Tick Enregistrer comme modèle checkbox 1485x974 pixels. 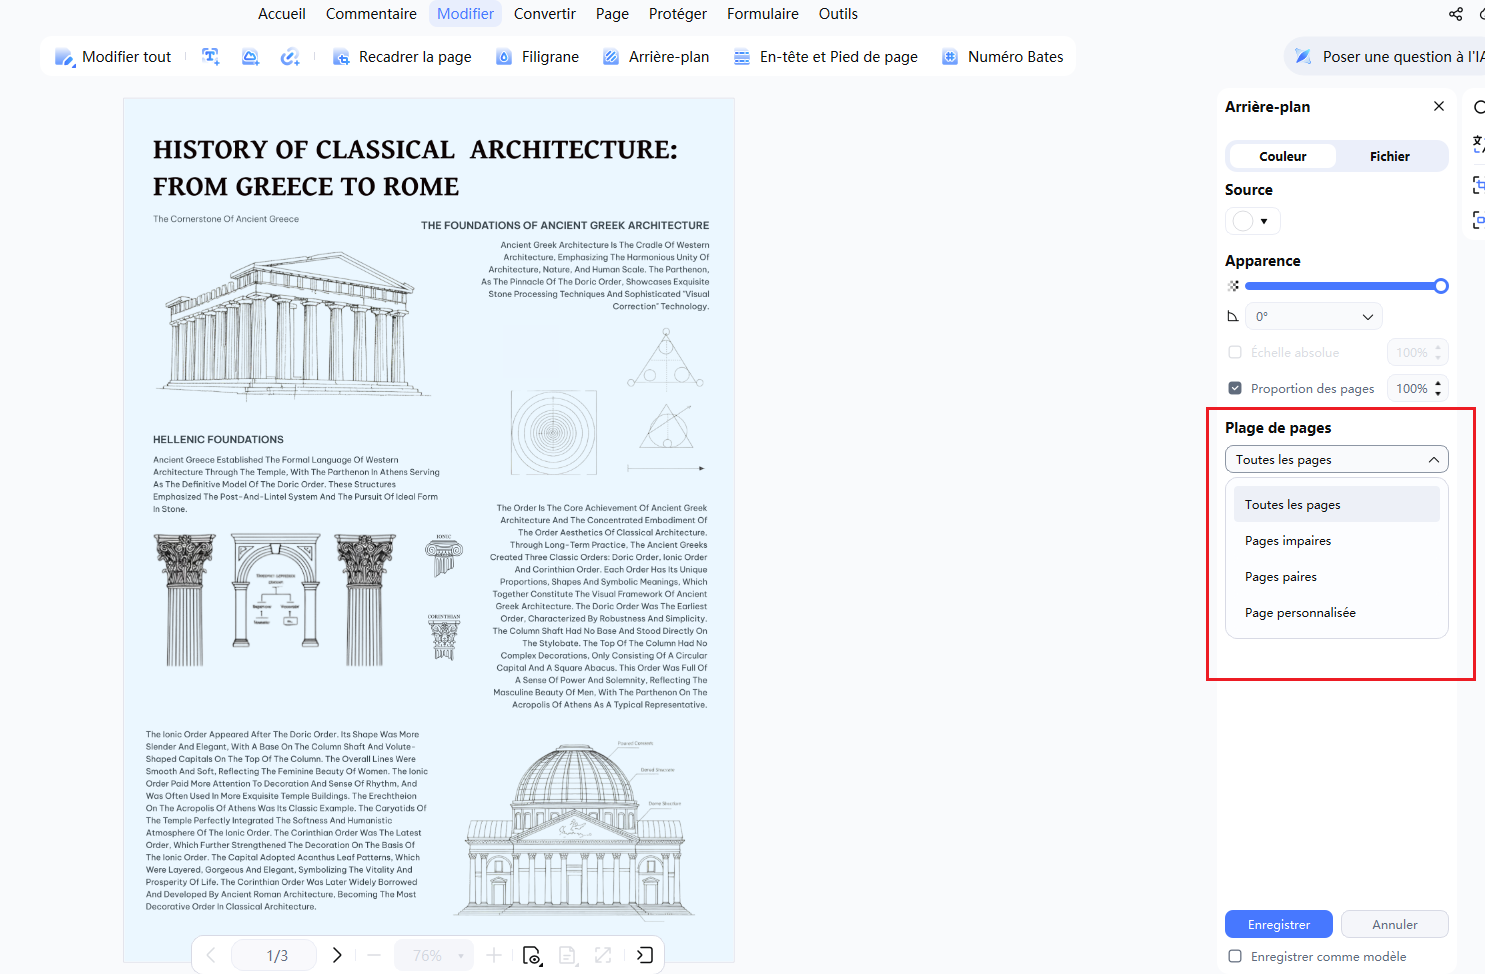(1235, 956)
